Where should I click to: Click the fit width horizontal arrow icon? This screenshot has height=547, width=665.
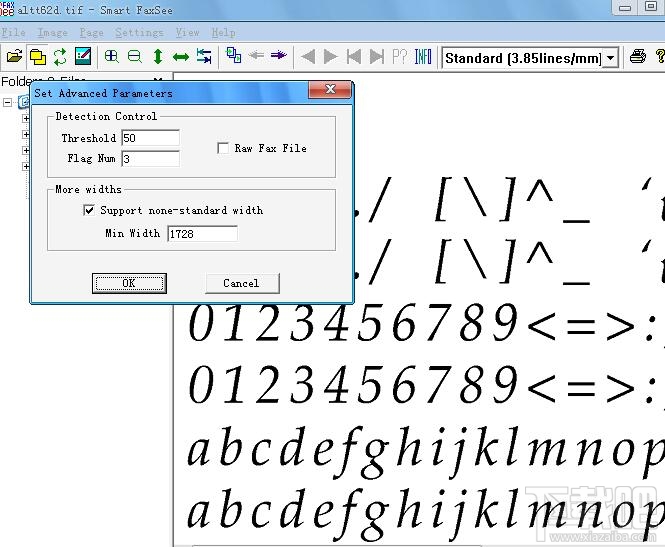181,56
